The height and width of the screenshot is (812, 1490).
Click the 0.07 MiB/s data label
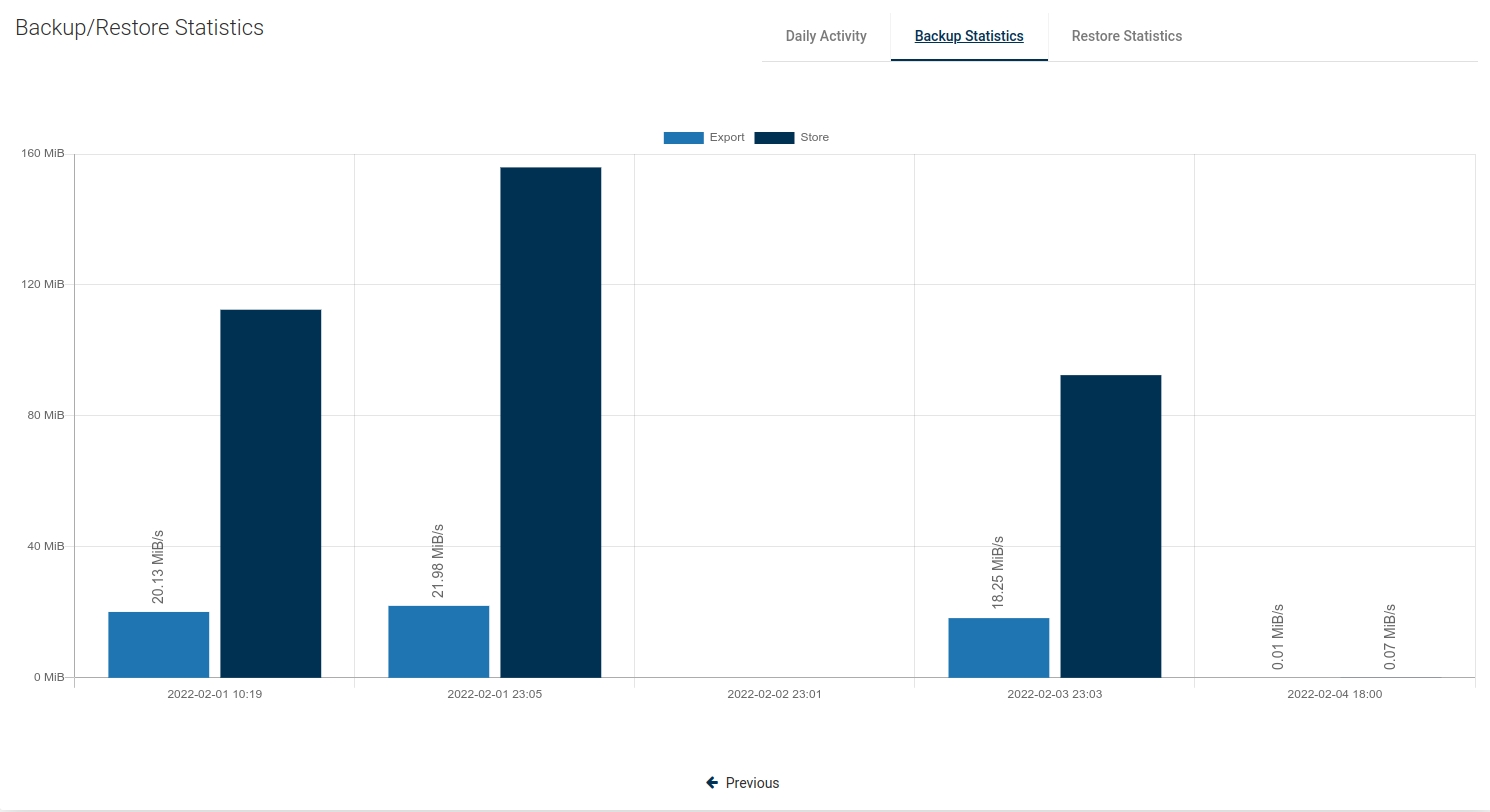click(1390, 636)
